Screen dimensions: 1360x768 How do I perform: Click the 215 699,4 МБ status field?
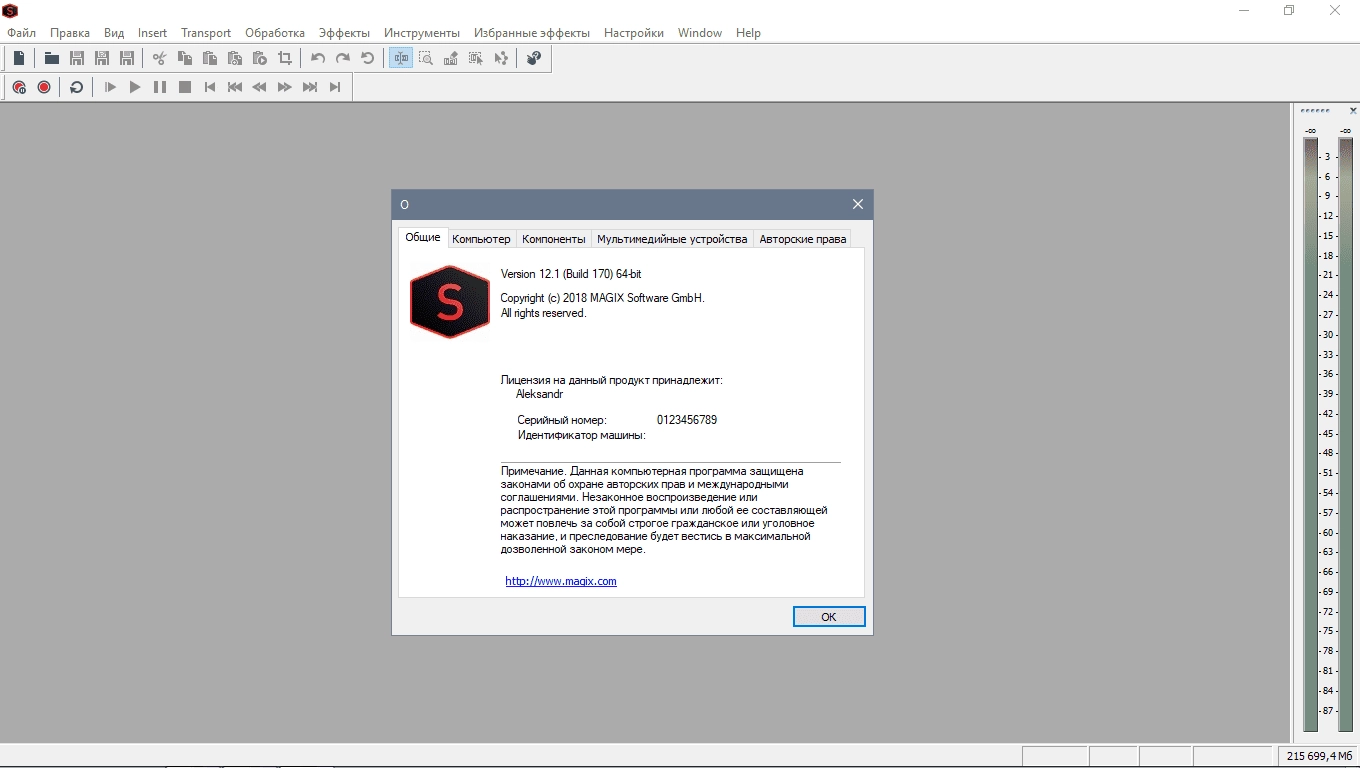point(1318,756)
